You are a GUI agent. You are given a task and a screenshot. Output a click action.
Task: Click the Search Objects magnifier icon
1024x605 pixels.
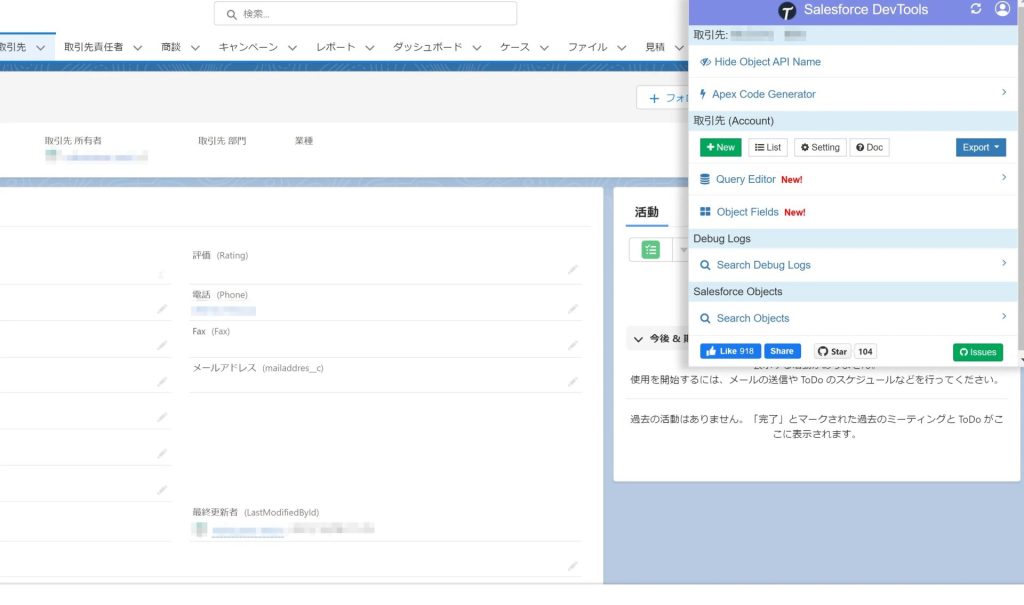pos(705,319)
